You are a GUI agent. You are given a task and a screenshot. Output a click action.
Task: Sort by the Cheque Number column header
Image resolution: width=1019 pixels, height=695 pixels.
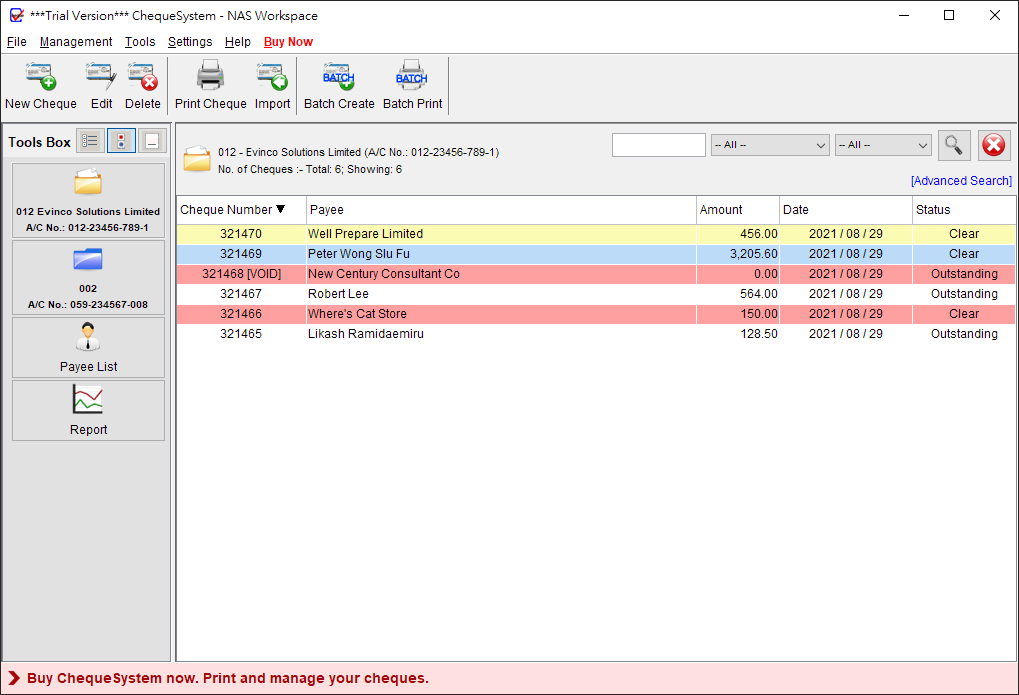(241, 210)
